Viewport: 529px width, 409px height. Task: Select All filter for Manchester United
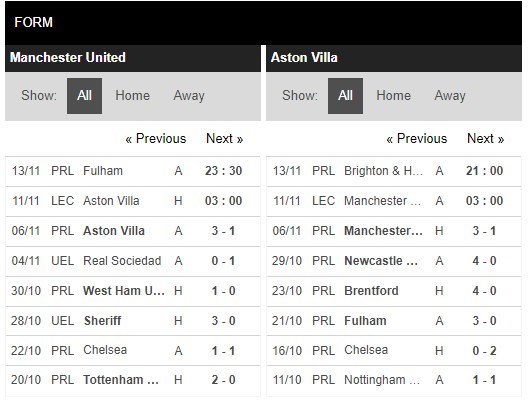84,96
